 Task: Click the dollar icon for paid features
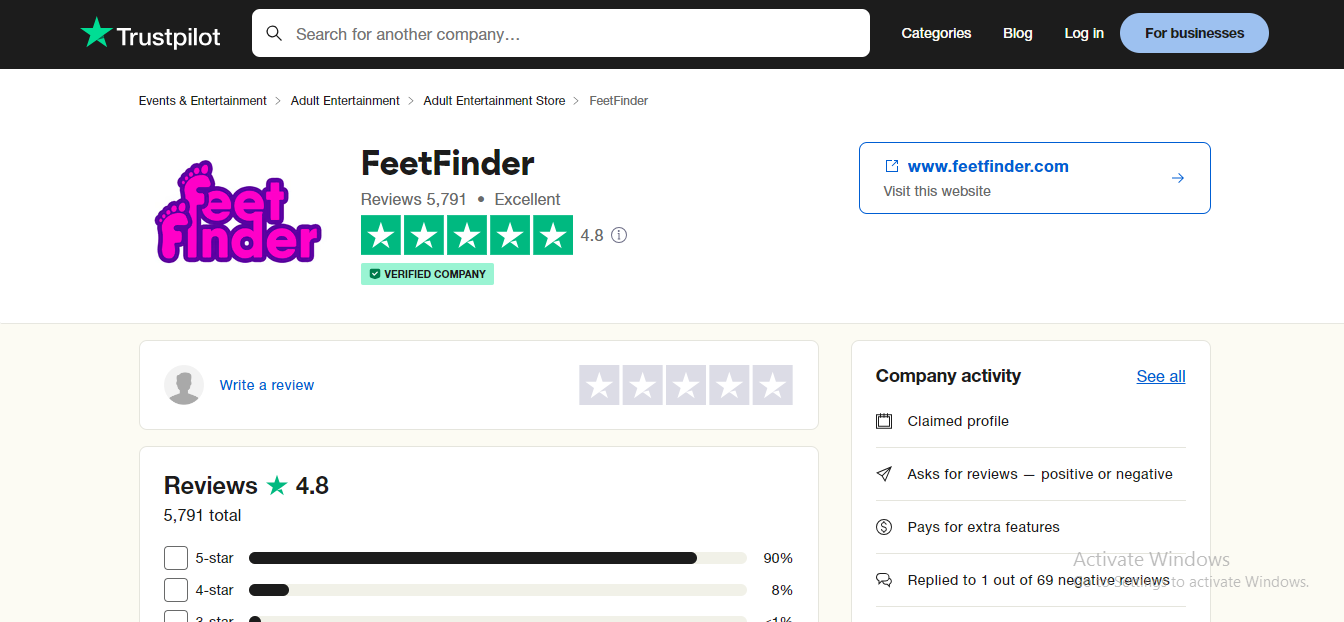point(884,527)
